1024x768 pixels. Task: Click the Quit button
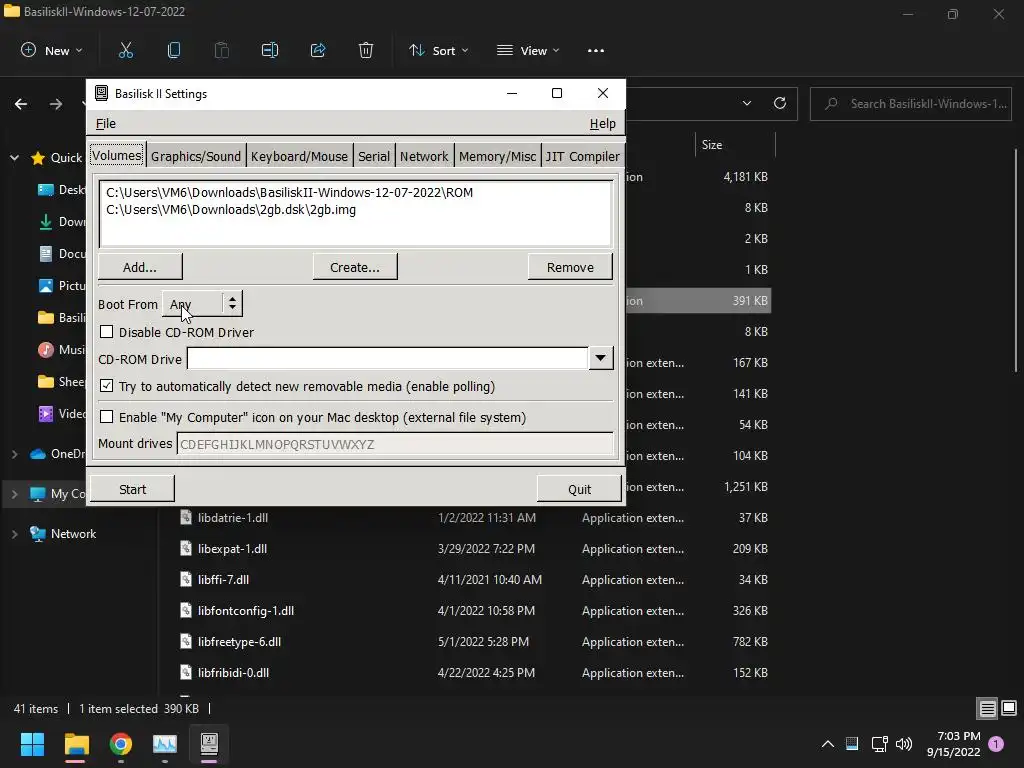(579, 489)
